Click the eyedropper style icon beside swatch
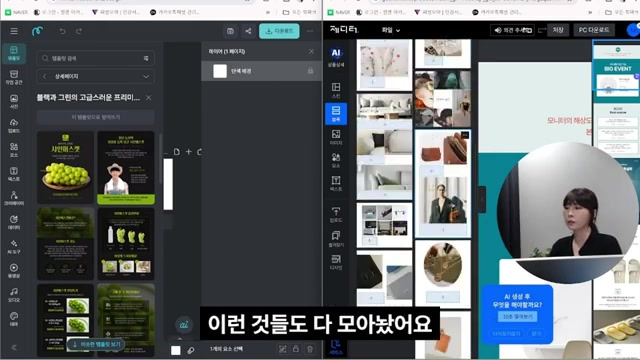Image resolution: width=640 pixels, height=360 pixels. pyautogui.click(x=191, y=350)
